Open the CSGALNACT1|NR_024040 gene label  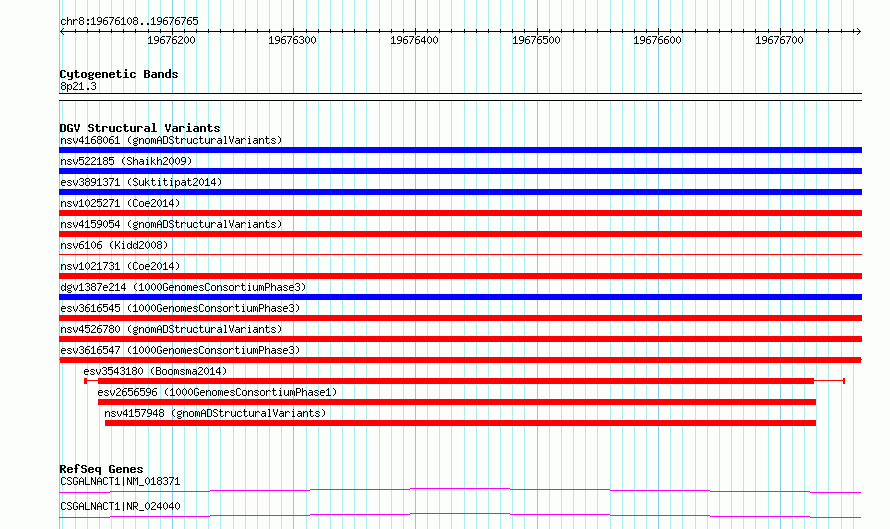pyautogui.click(x=120, y=506)
